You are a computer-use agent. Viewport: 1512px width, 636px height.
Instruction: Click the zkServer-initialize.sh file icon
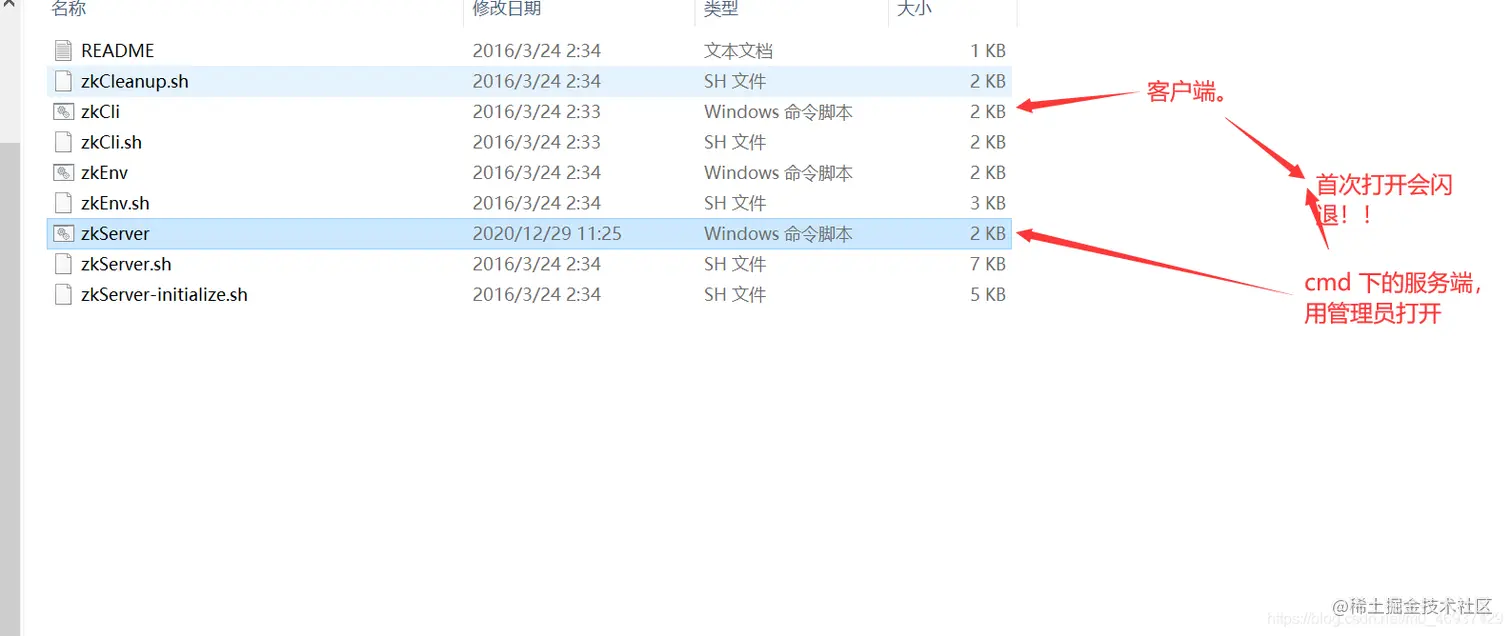64,295
